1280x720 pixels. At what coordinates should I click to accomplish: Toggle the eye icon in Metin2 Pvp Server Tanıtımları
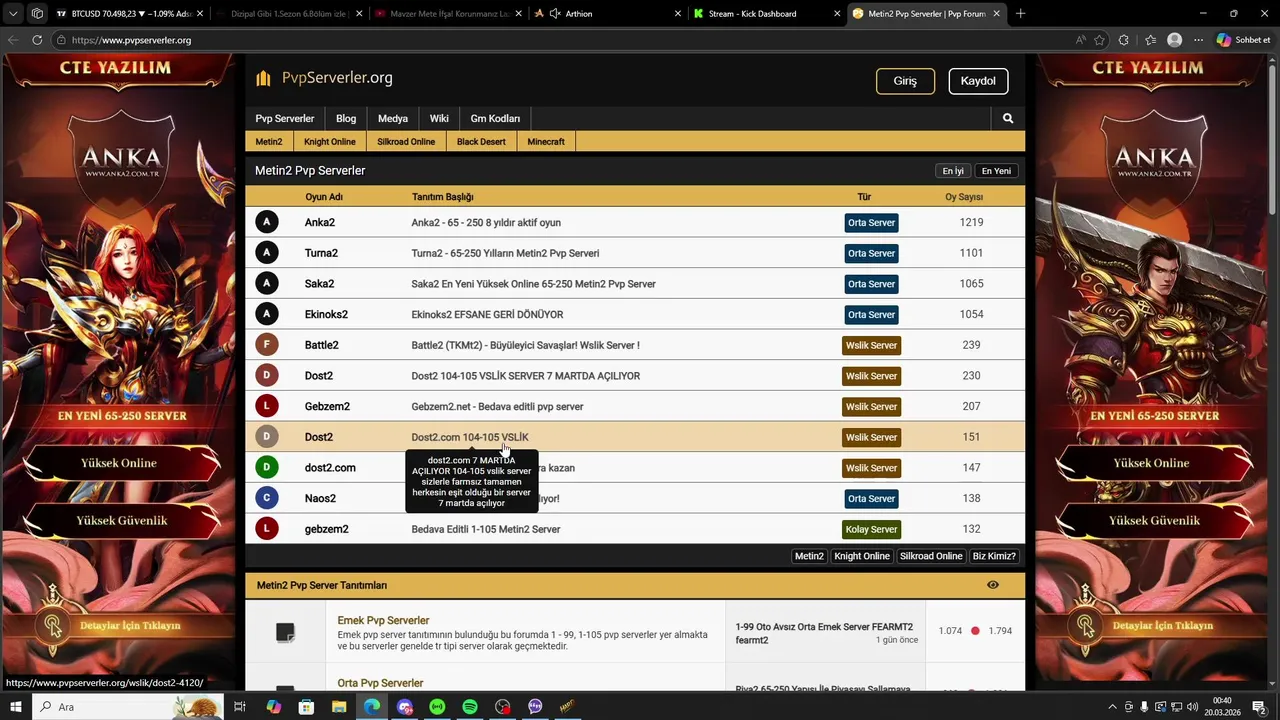(x=992, y=585)
